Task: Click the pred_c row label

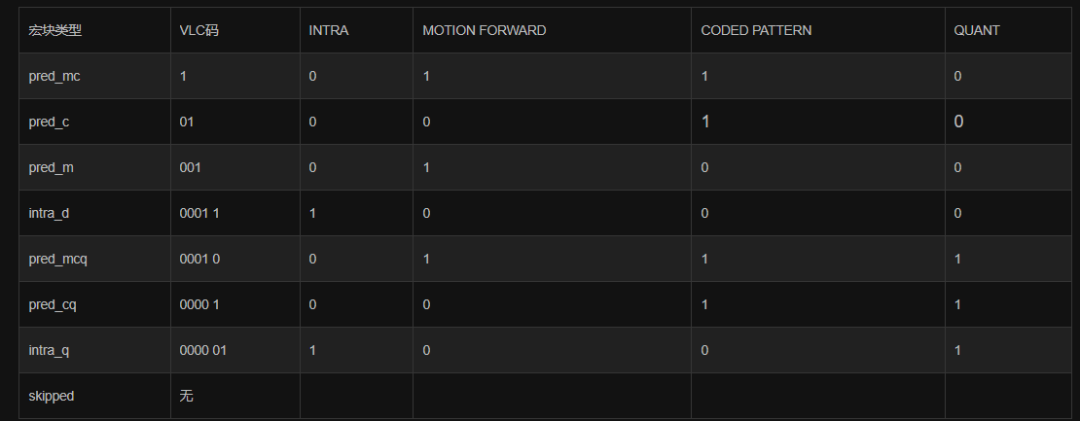Action: pyautogui.click(x=49, y=122)
